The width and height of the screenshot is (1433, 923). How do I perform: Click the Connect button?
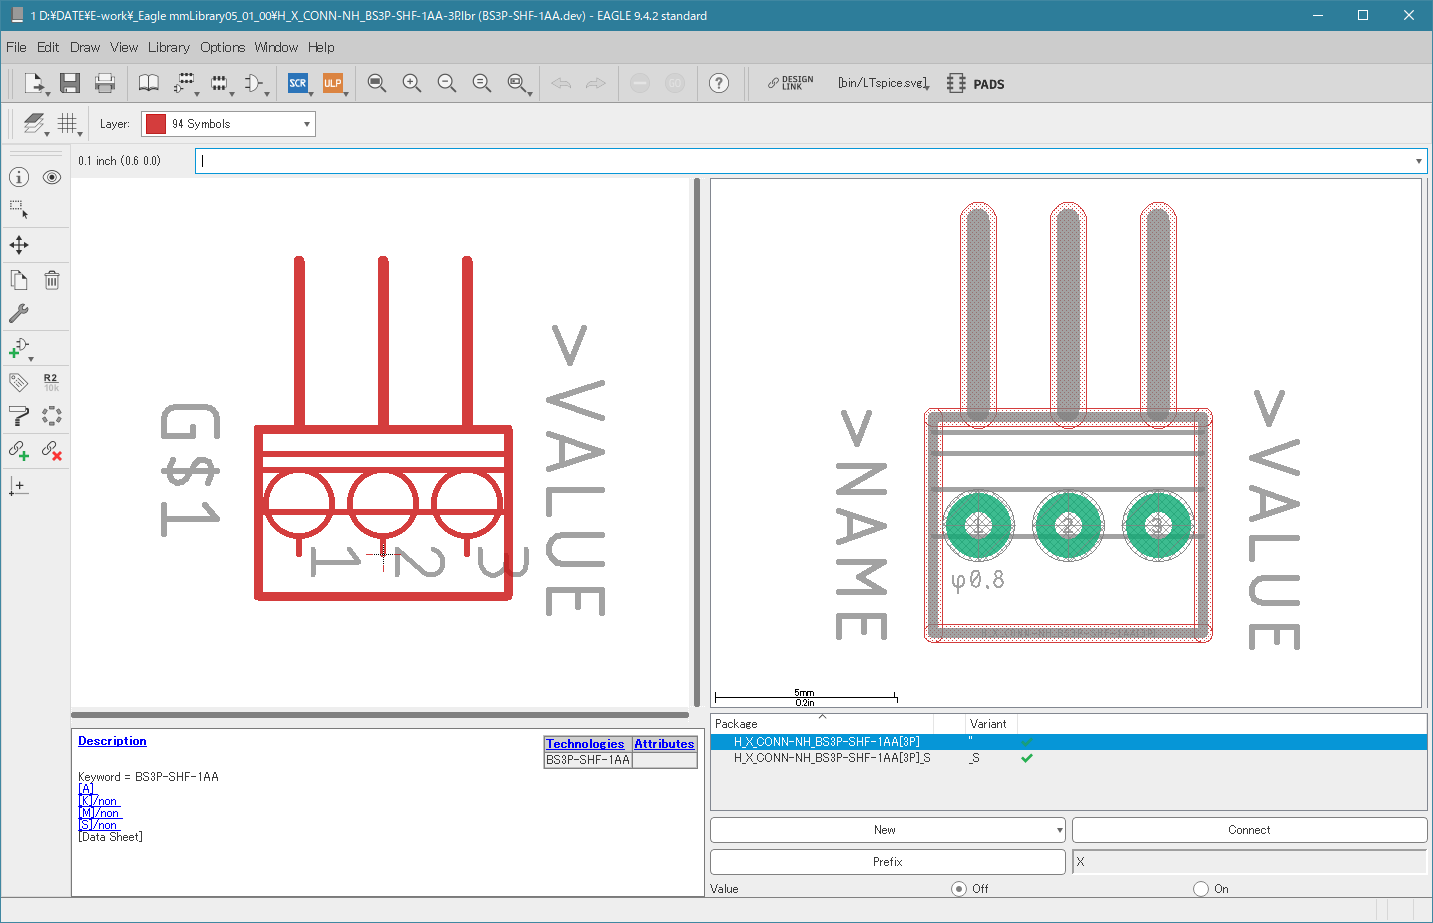coord(1249,830)
